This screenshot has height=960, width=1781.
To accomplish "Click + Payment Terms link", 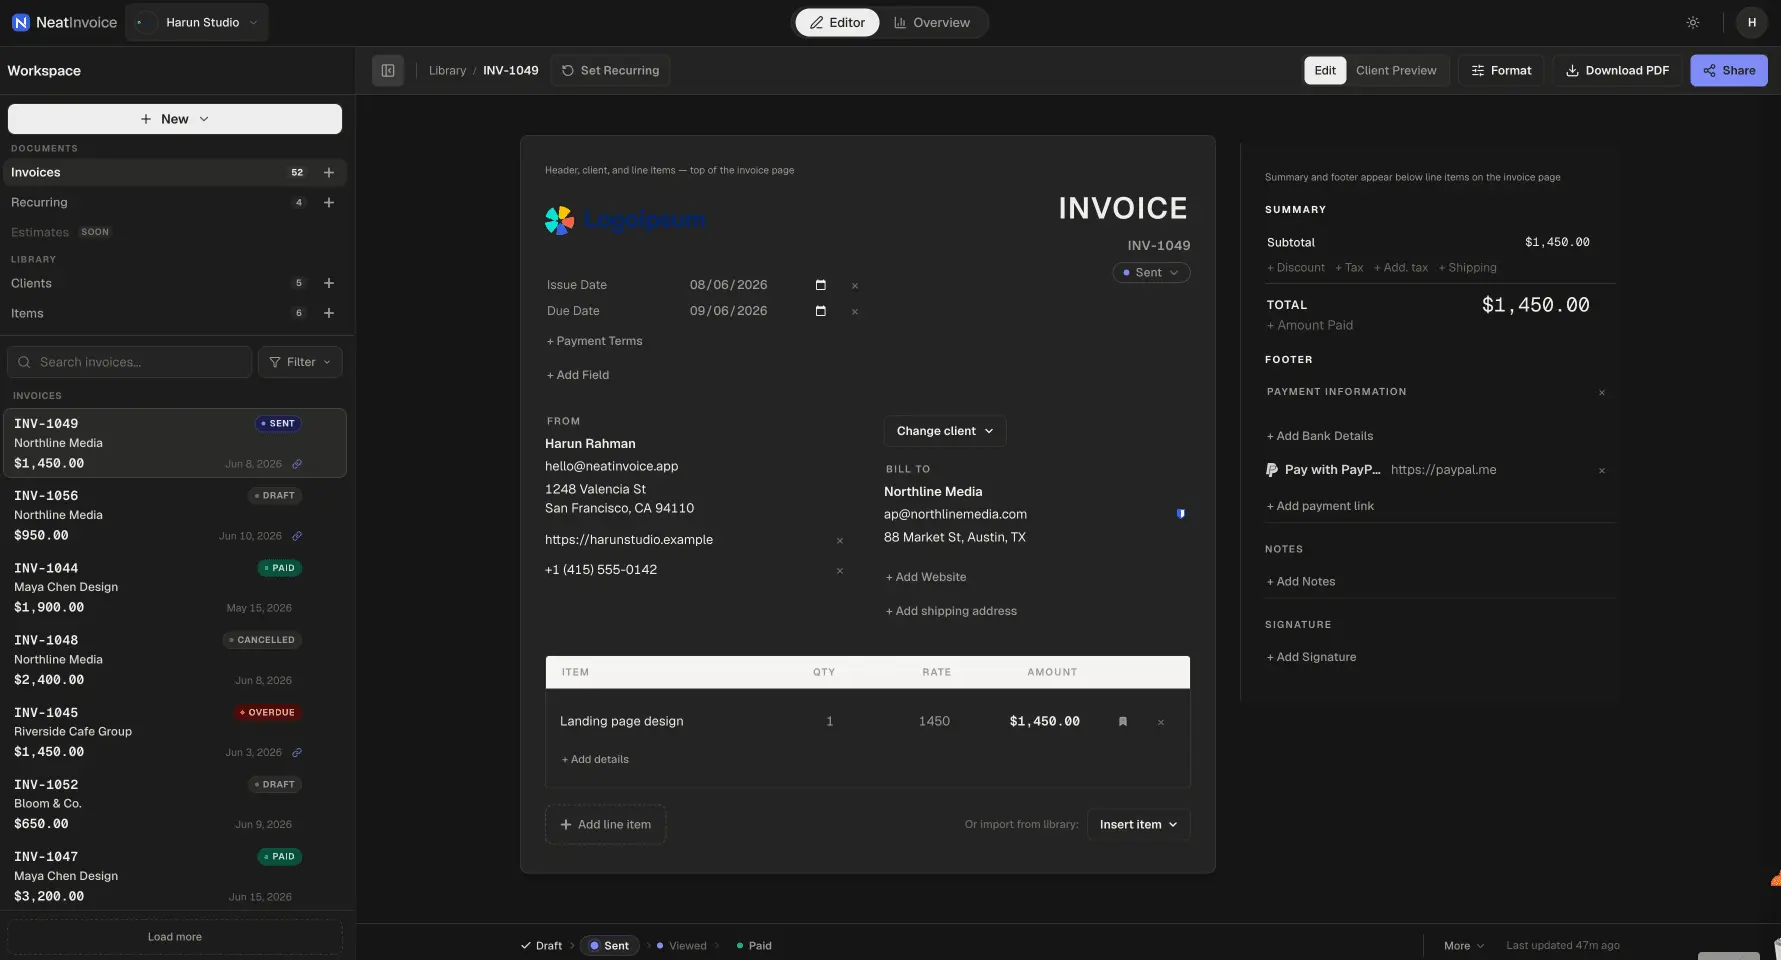I will pos(595,341).
